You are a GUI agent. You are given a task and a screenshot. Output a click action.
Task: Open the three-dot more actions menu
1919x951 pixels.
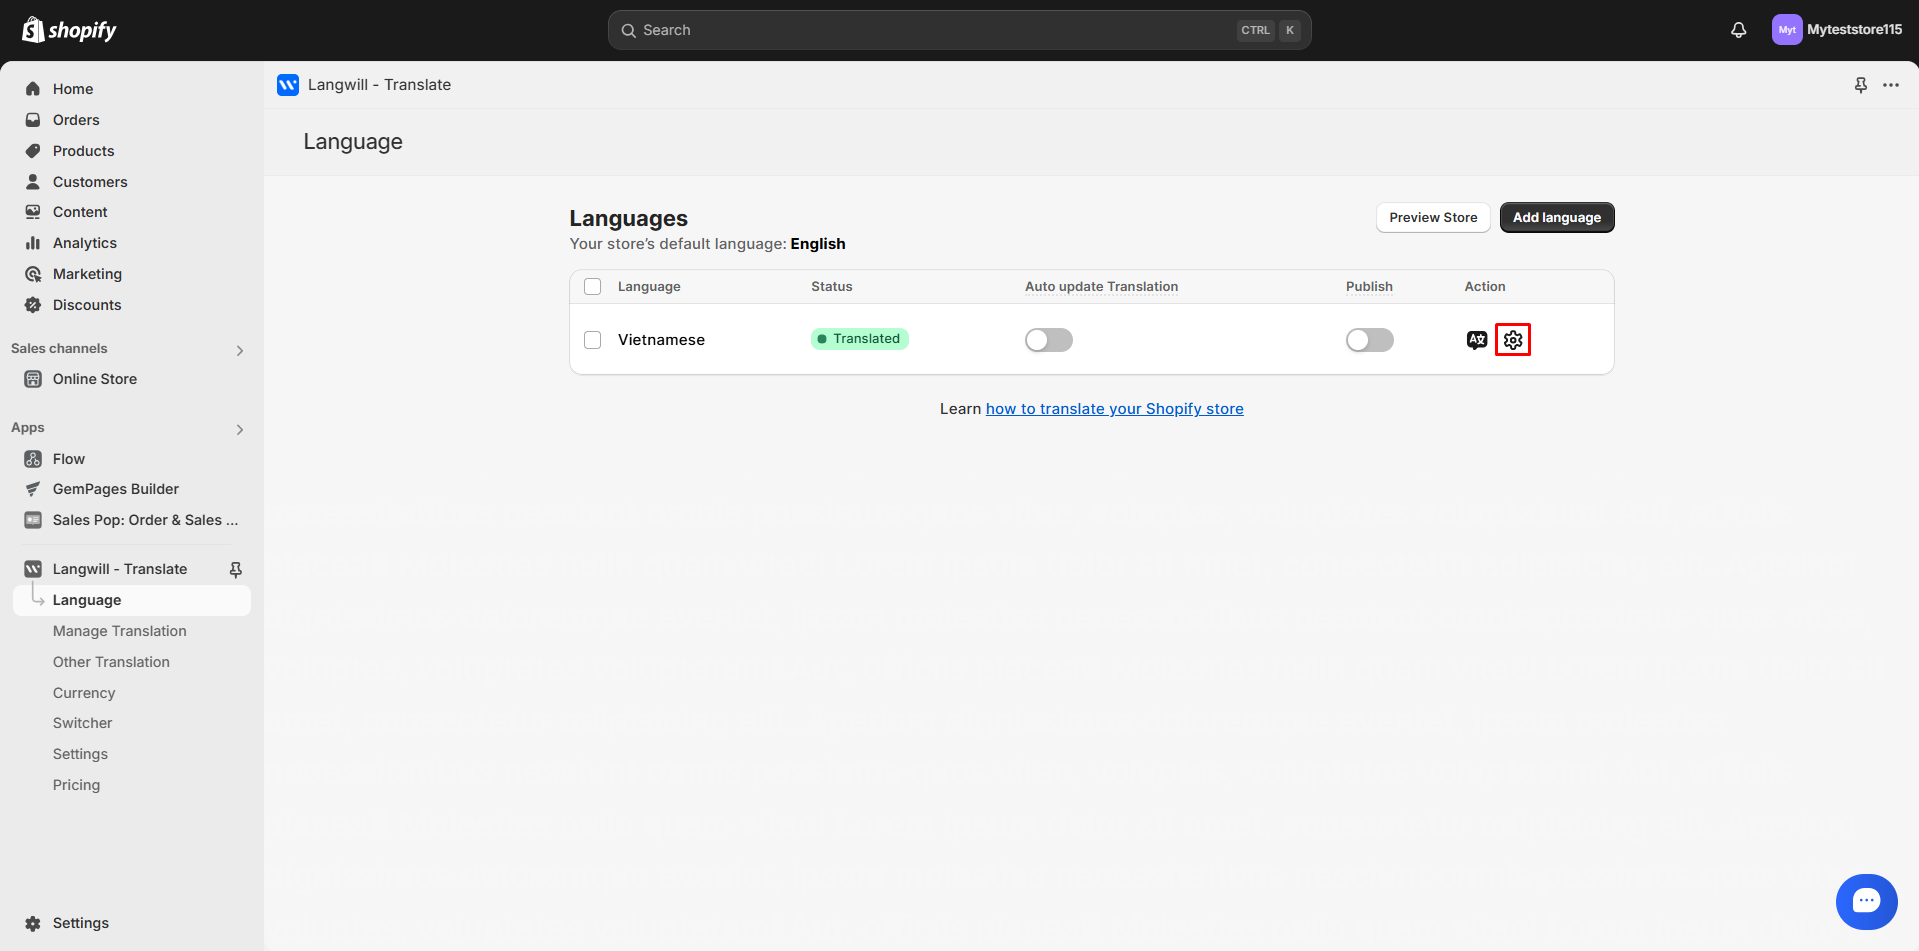click(x=1890, y=85)
